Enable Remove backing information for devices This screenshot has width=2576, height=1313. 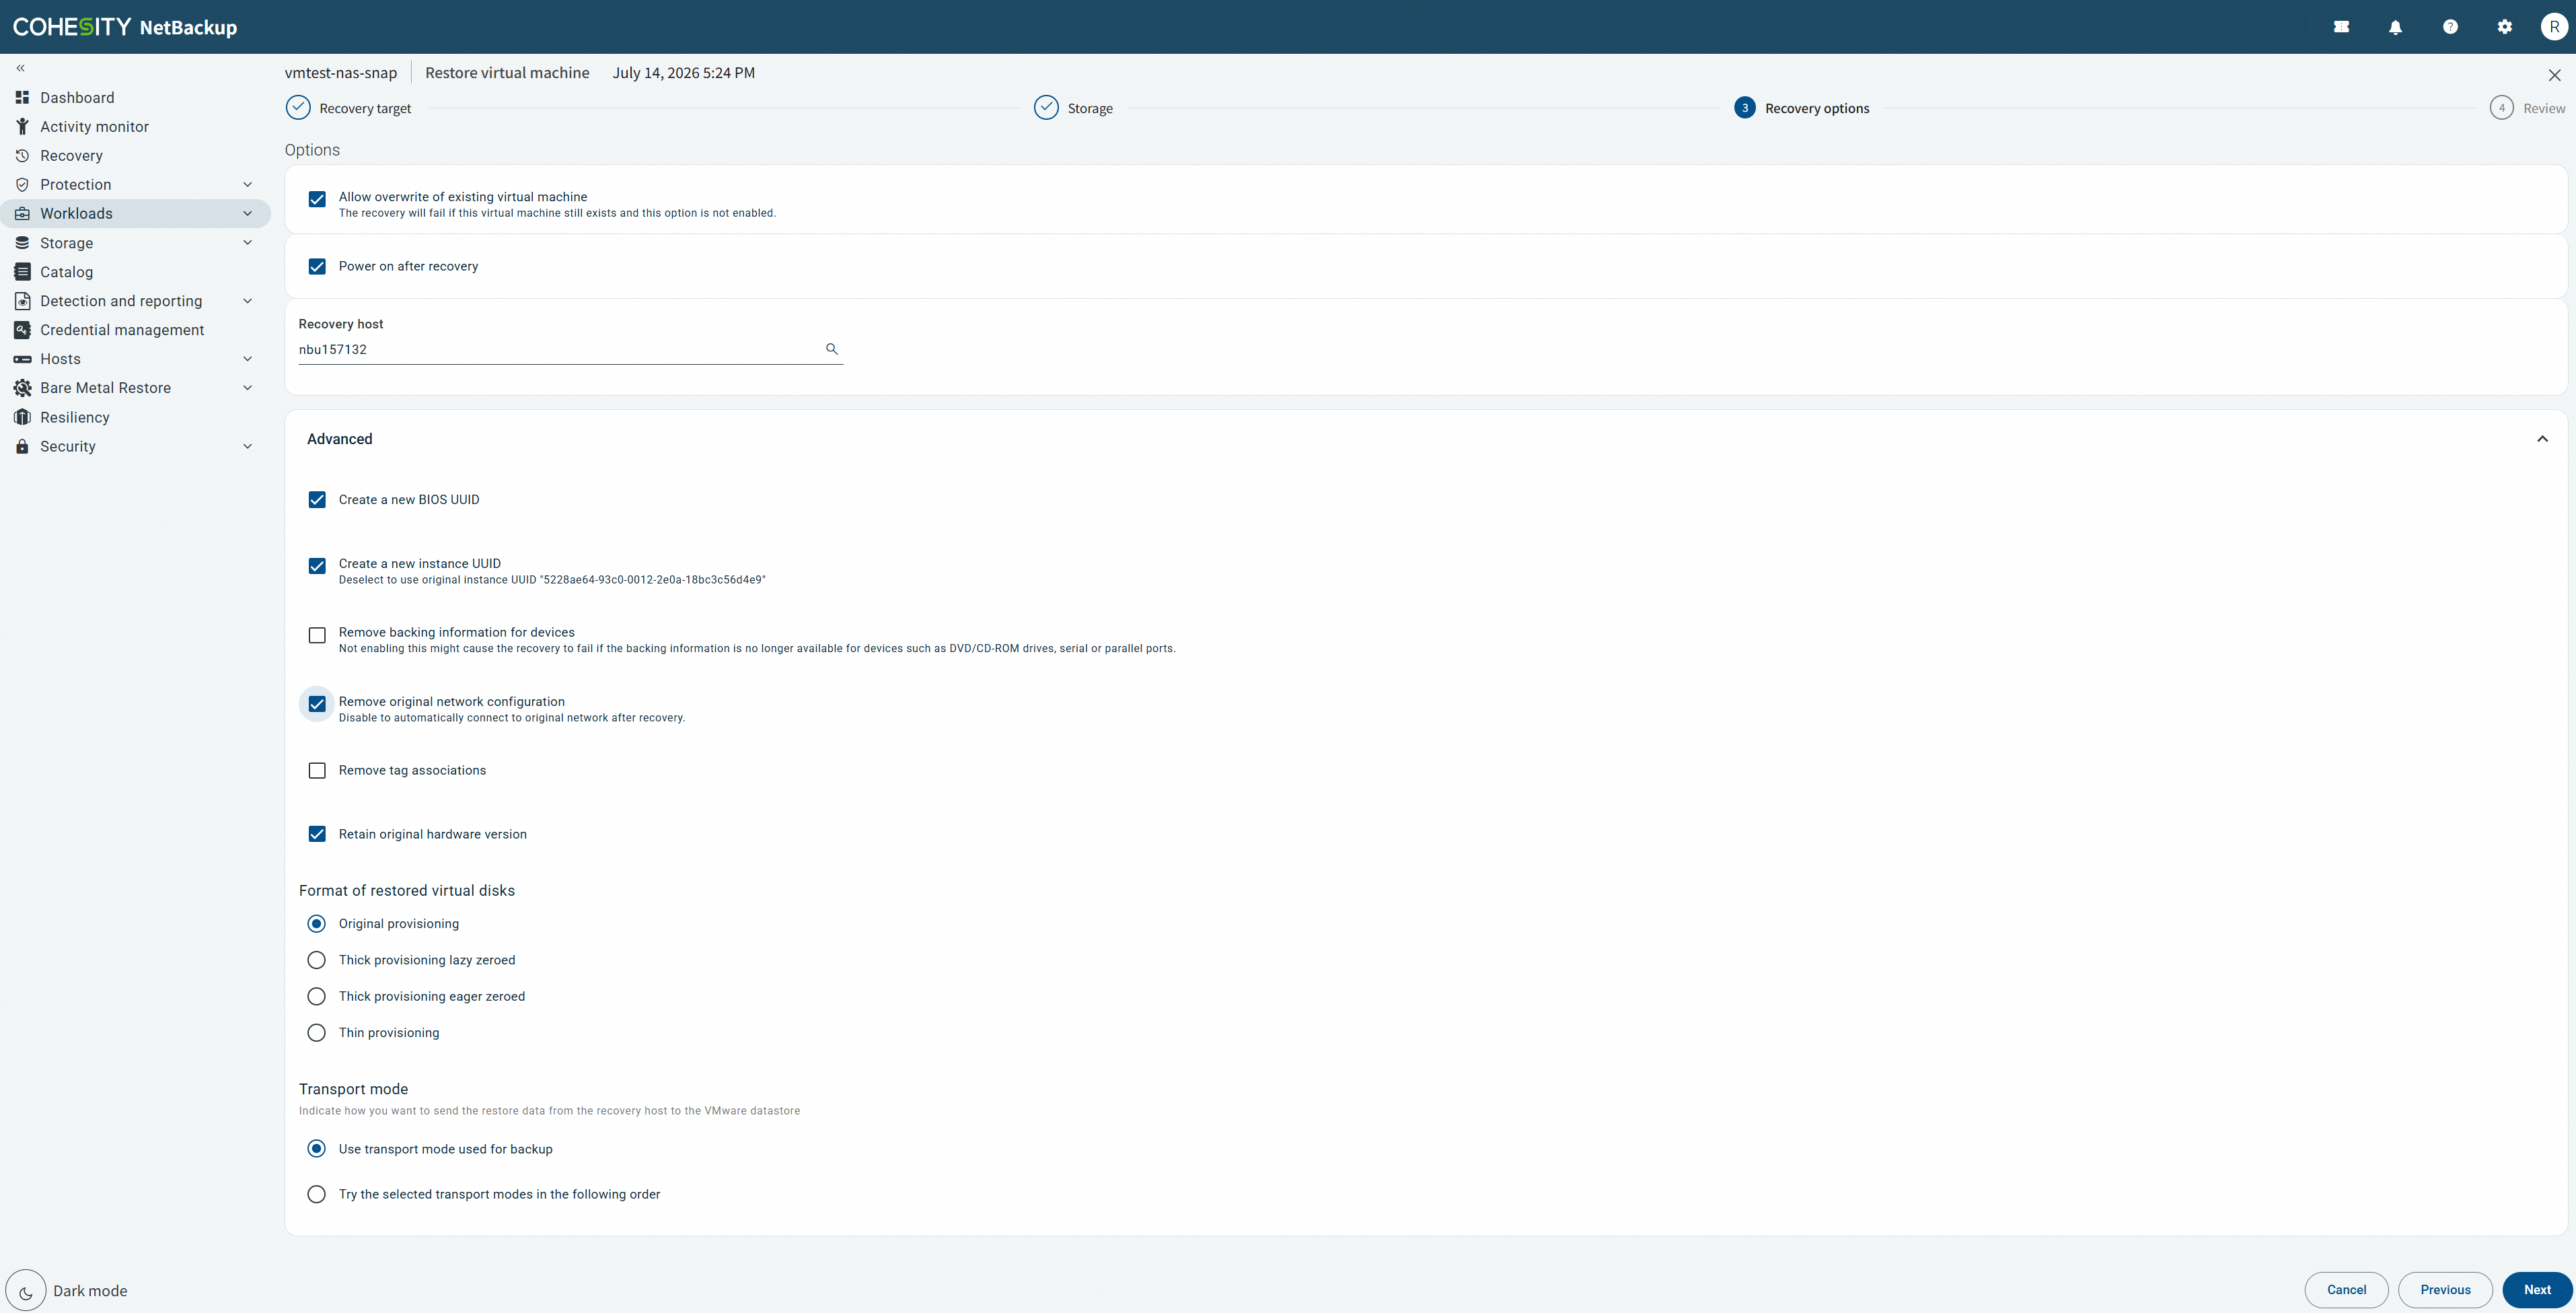pos(317,635)
